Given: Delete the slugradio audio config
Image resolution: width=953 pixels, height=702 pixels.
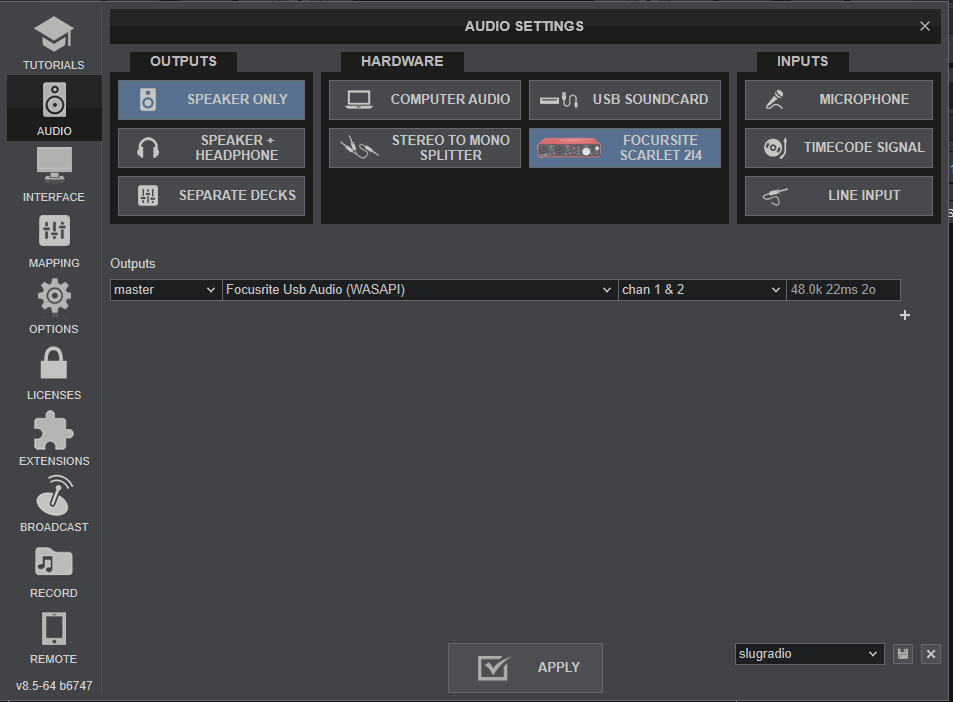Looking at the screenshot, I should pyautogui.click(x=931, y=654).
